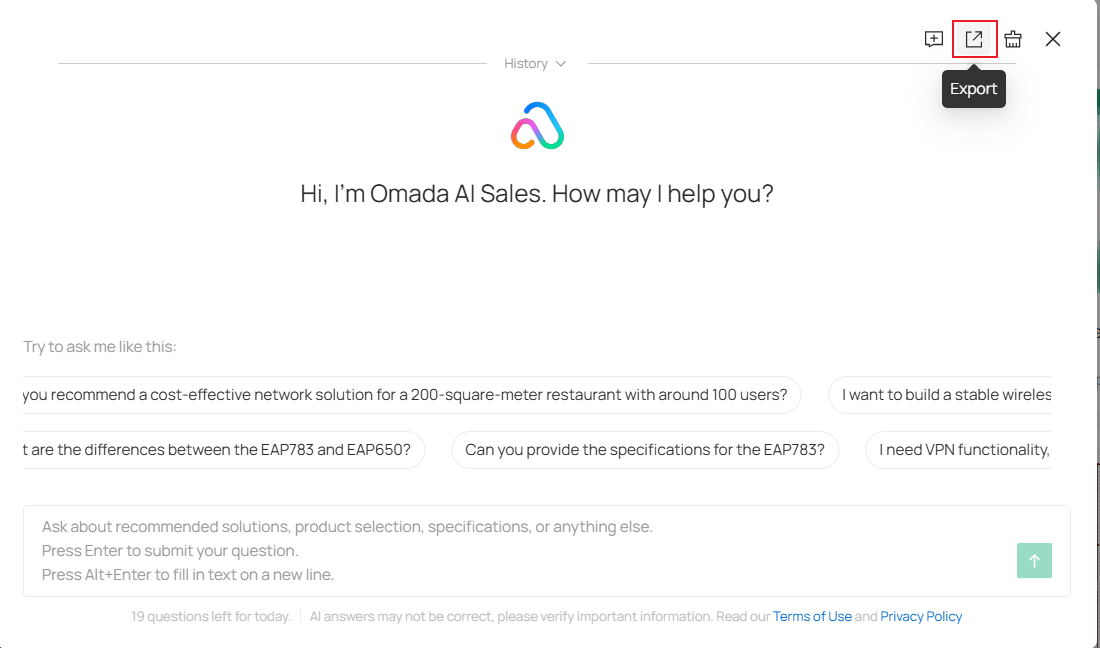Close the Omada AI Sales window

pos(1053,39)
